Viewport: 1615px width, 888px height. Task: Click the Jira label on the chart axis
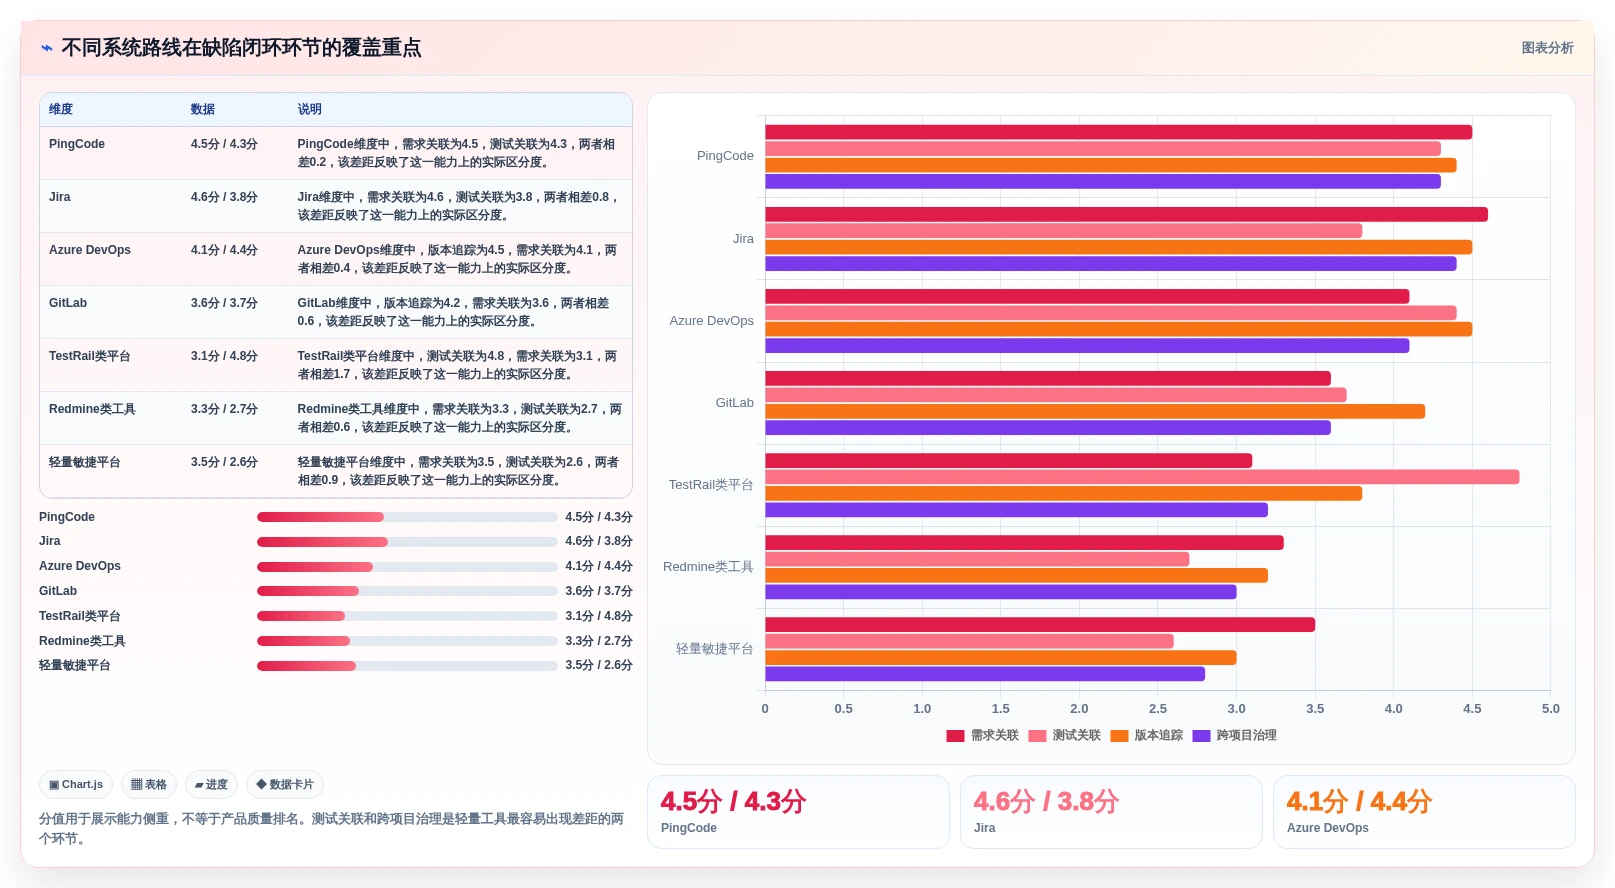tap(743, 239)
